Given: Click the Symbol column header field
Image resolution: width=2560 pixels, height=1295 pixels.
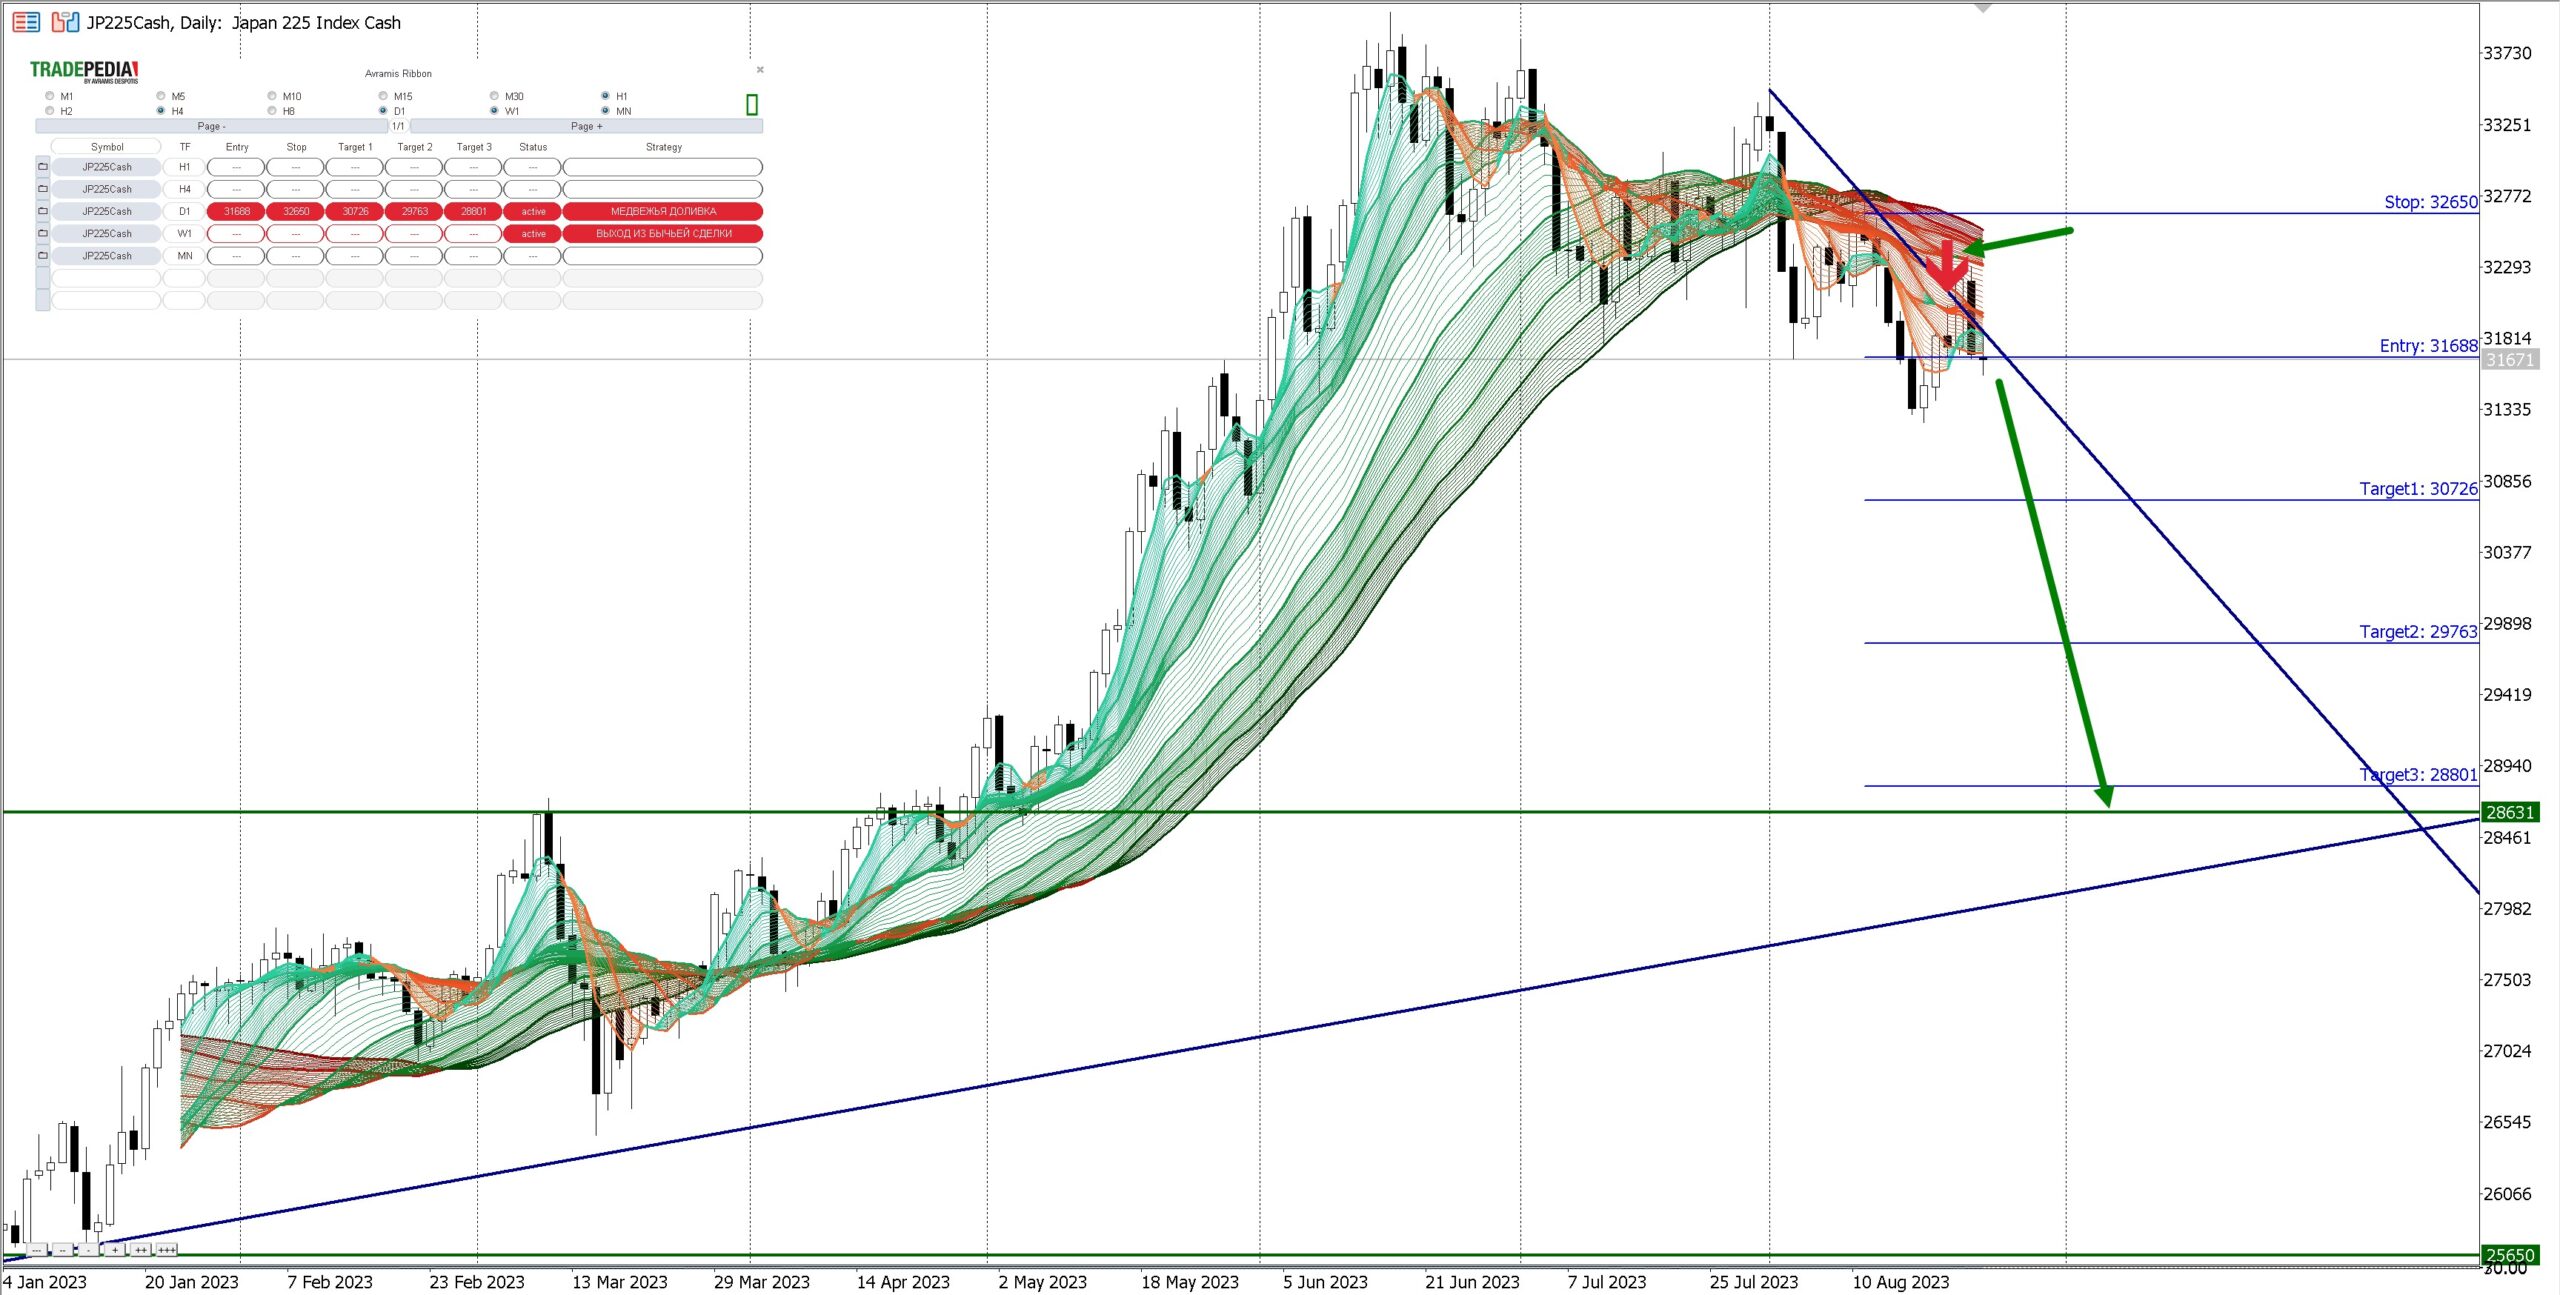Looking at the screenshot, I should pyautogui.click(x=106, y=147).
